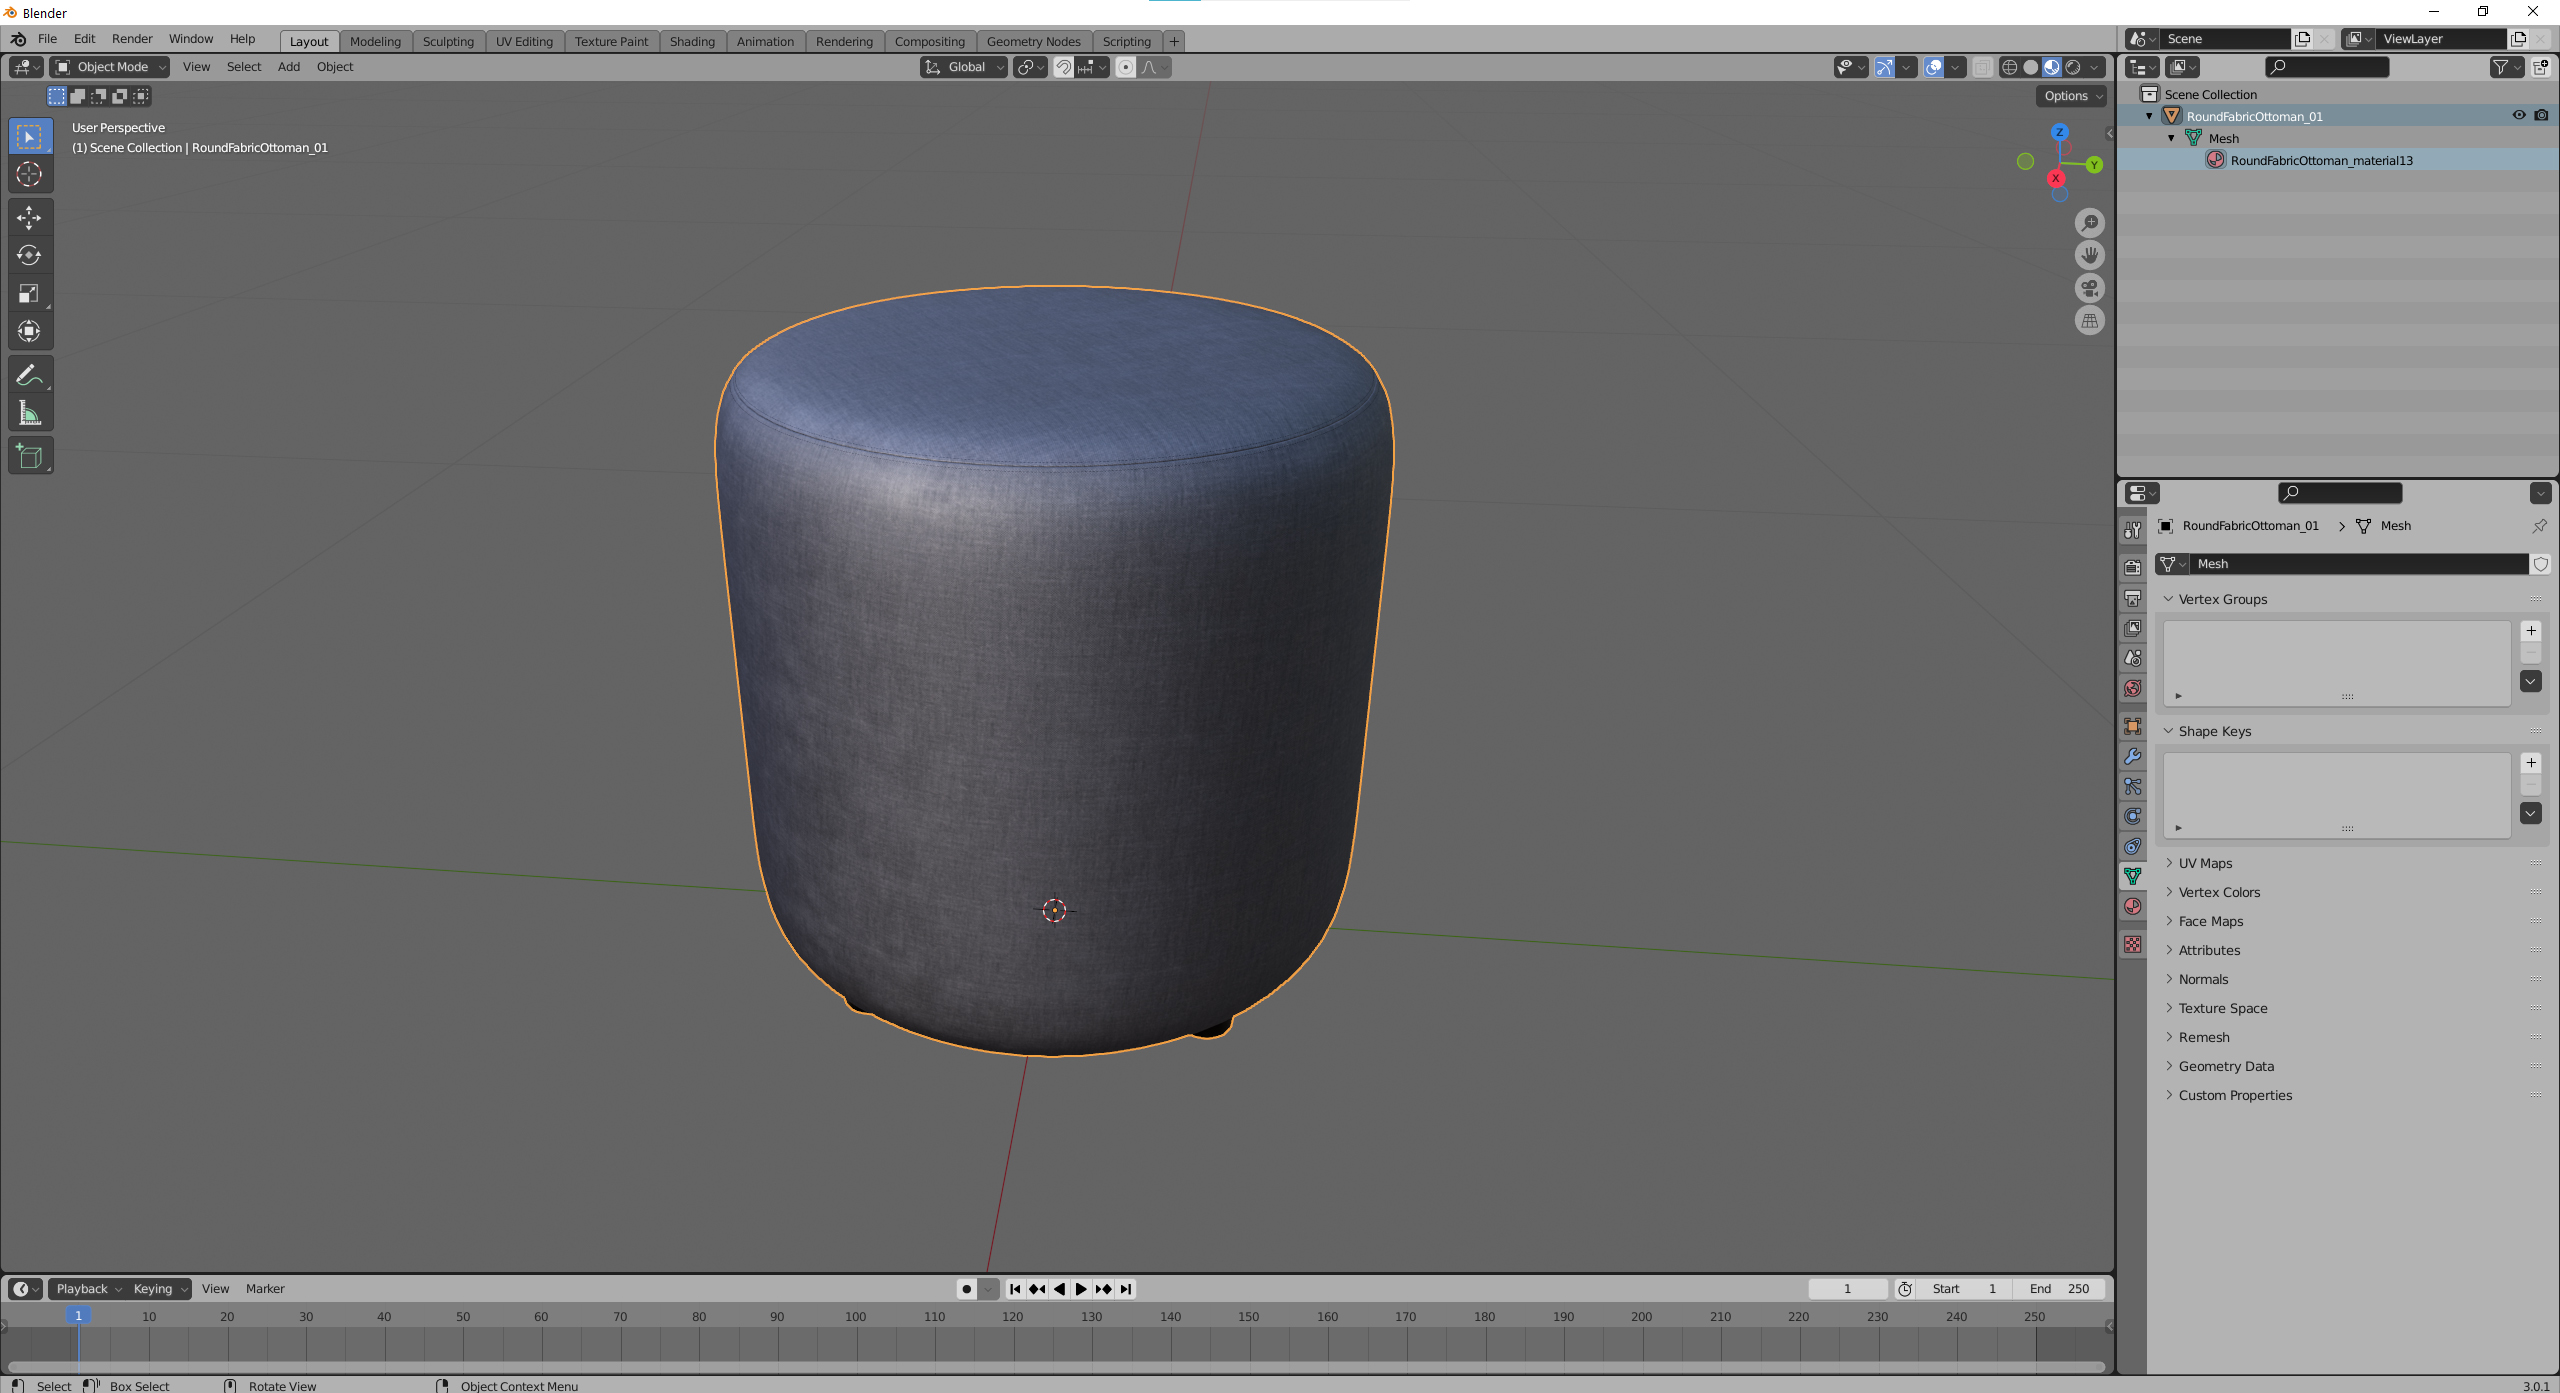Viewport: 2560px width, 1393px height.
Task: Open the Material properties tab
Action: (x=2133, y=907)
